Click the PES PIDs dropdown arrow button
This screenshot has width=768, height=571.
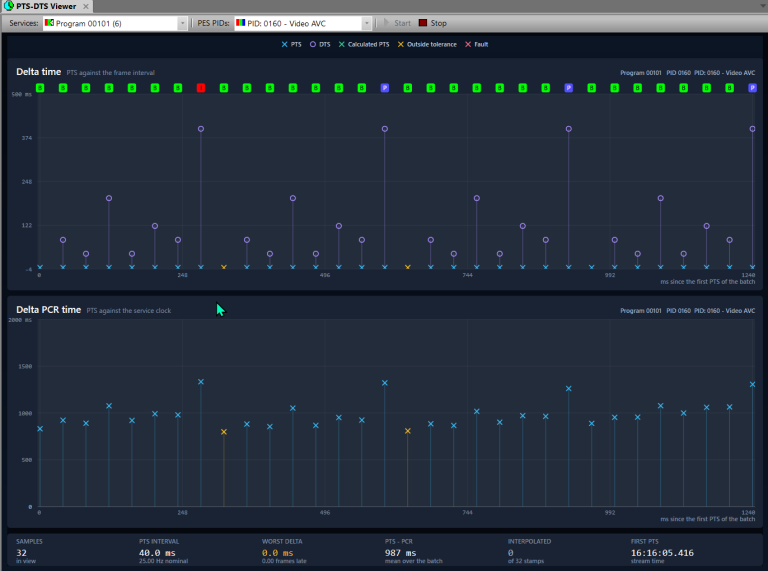click(366, 23)
